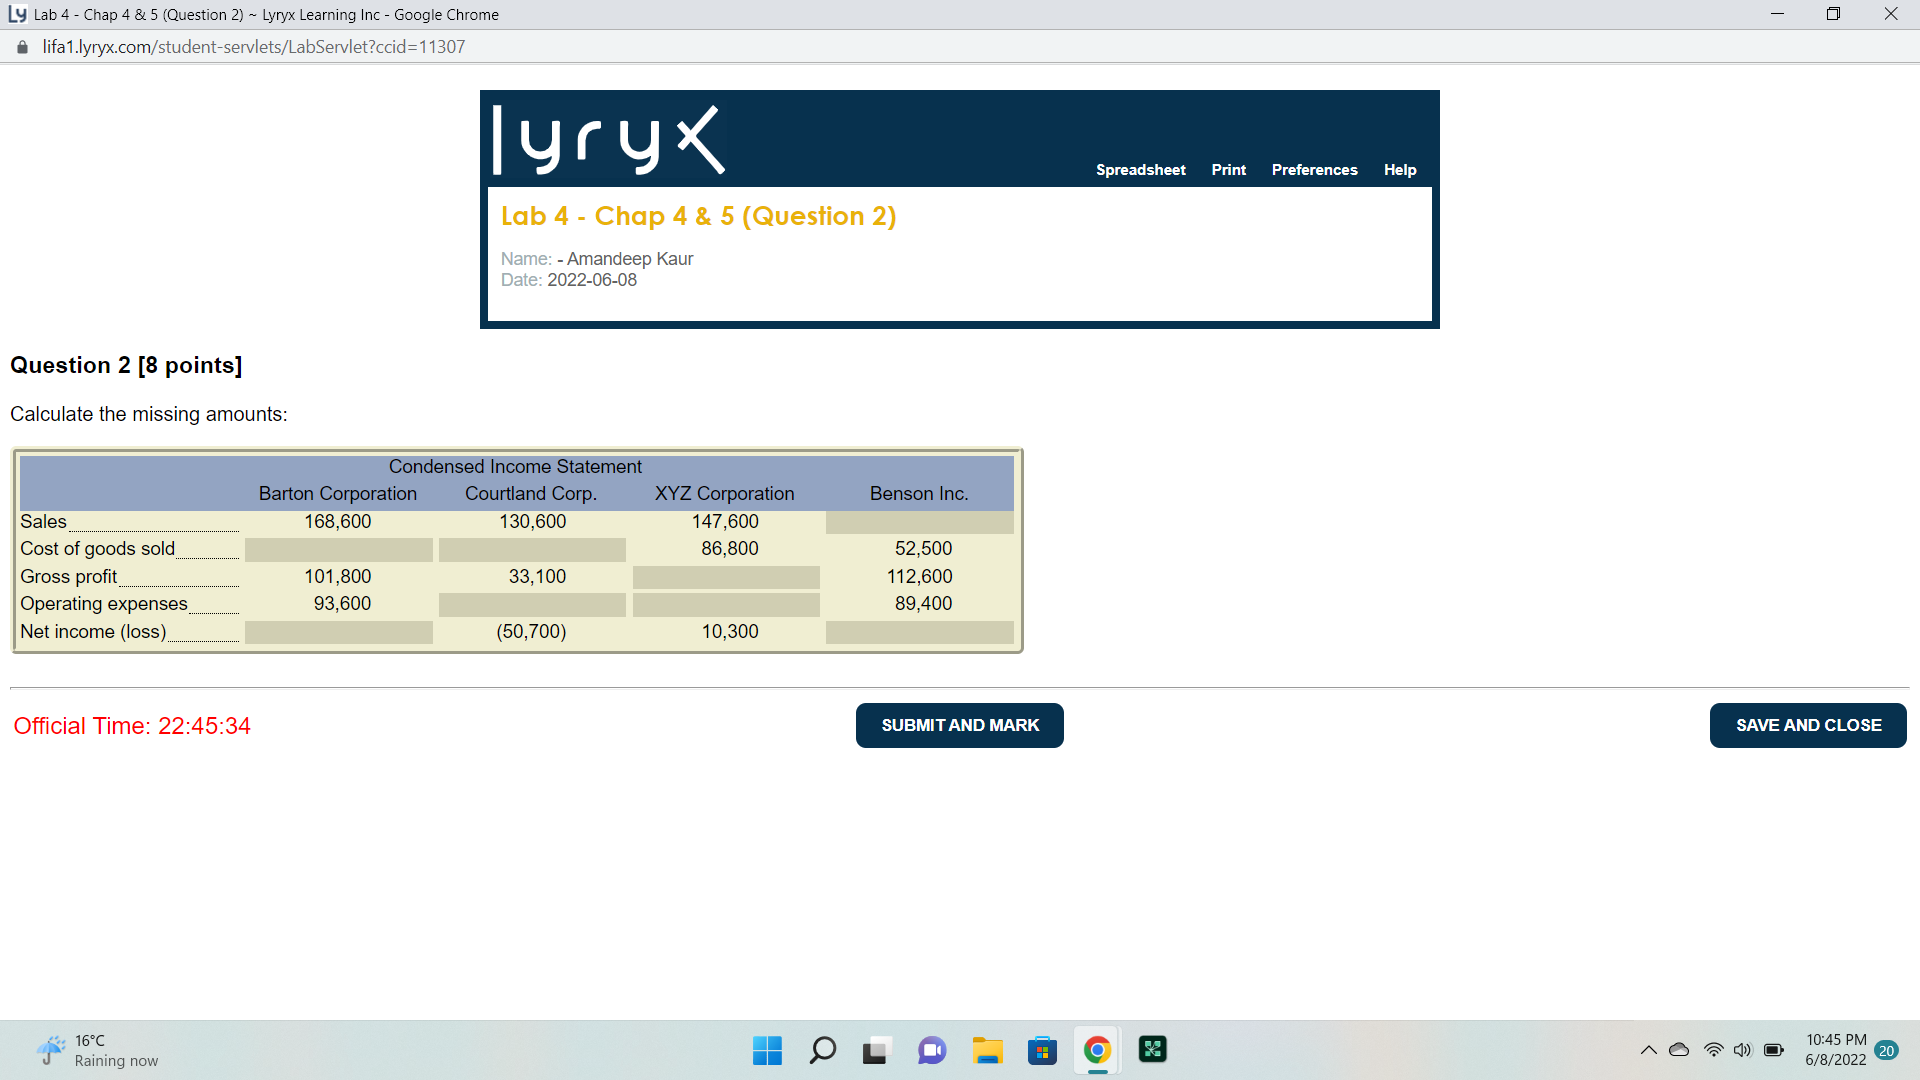This screenshot has width=1920, height=1080.
Task: Click the Print menu item
Action: 1228,170
